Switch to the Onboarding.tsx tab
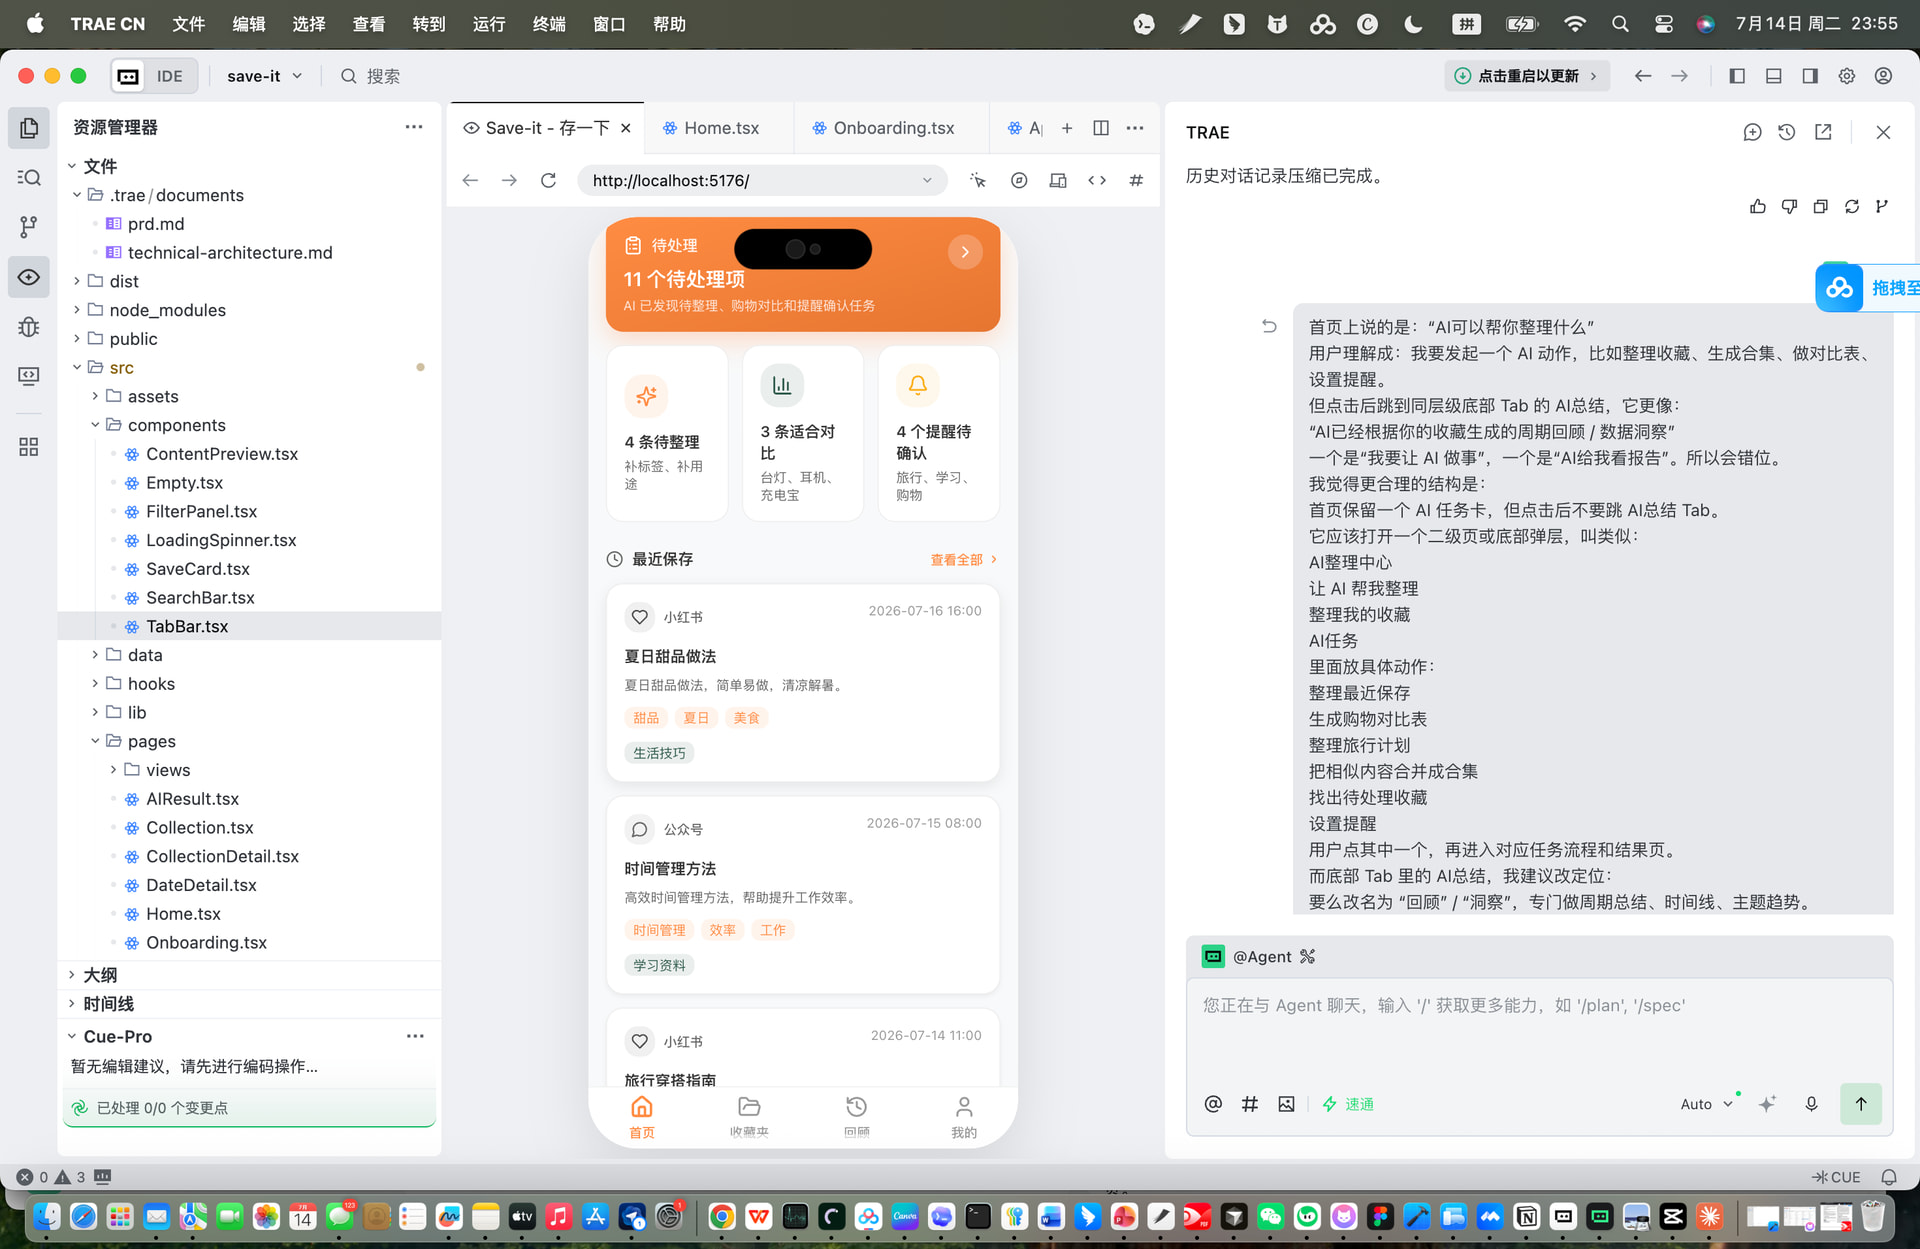Screen dimensions: 1920x1249 pyautogui.click(x=892, y=128)
